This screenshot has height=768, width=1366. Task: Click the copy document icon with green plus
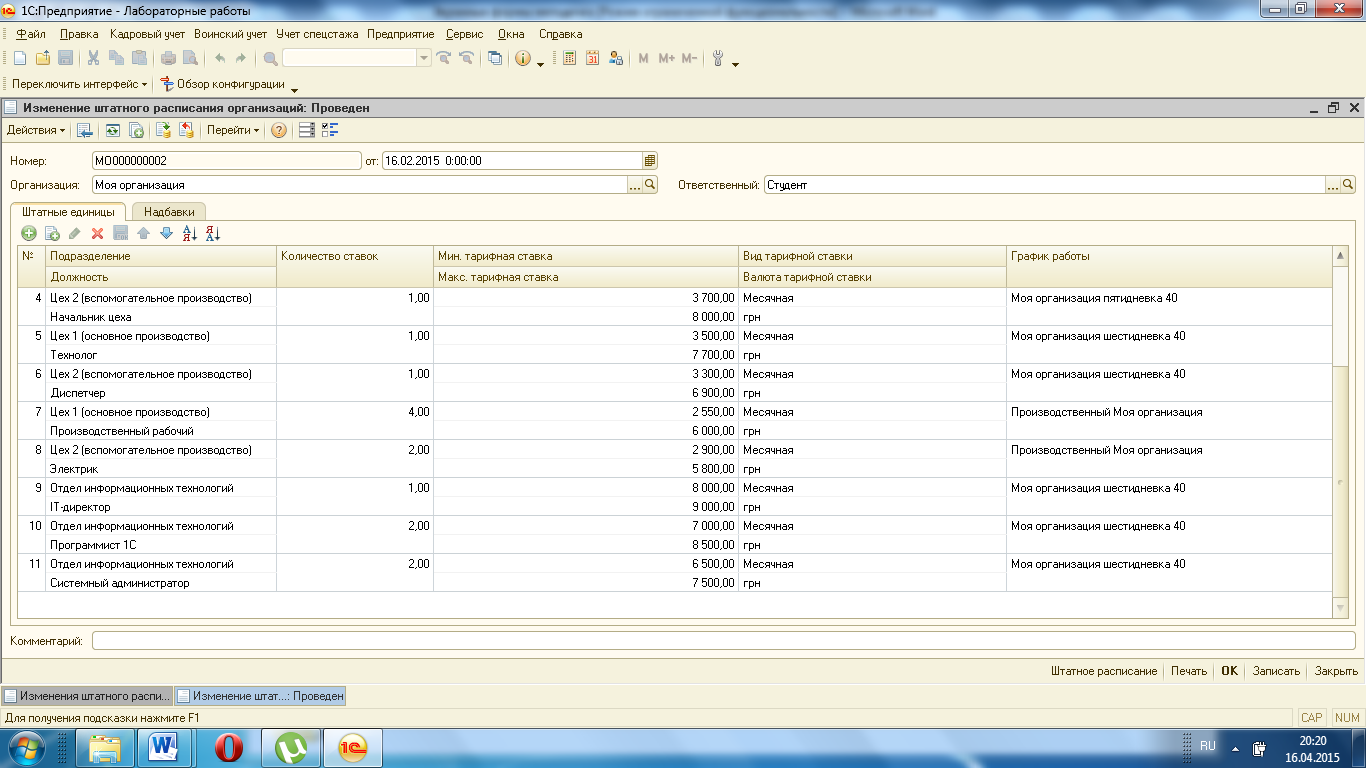pyautogui.click(x=136, y=130)
